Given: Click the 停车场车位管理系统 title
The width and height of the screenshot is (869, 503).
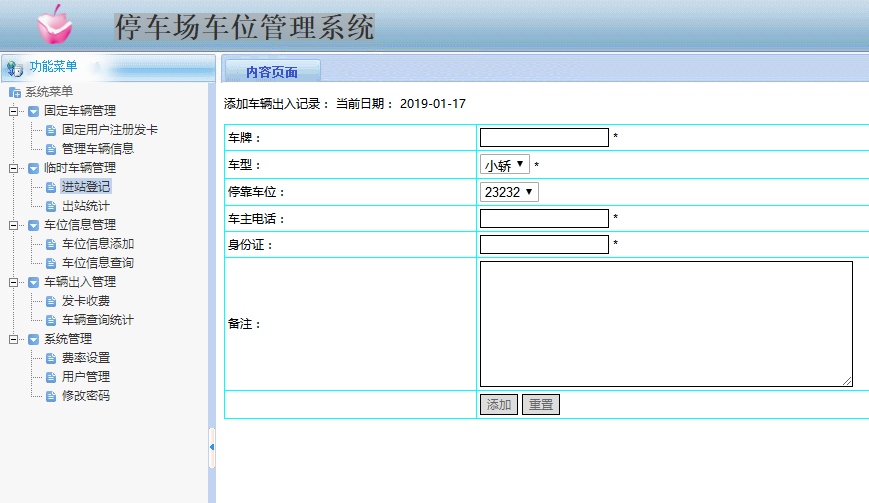Looking at the screenshot, I should (244, 27).
